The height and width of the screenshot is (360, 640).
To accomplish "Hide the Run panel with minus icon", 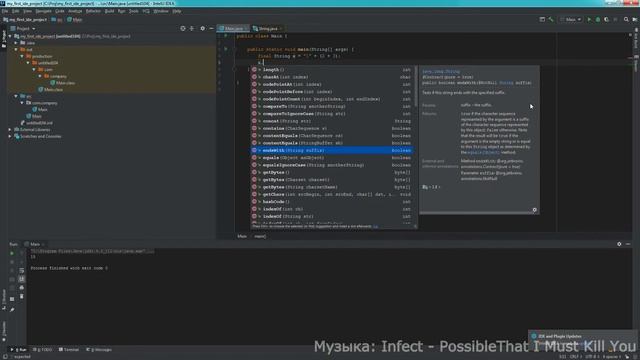I will coord(628,244).
